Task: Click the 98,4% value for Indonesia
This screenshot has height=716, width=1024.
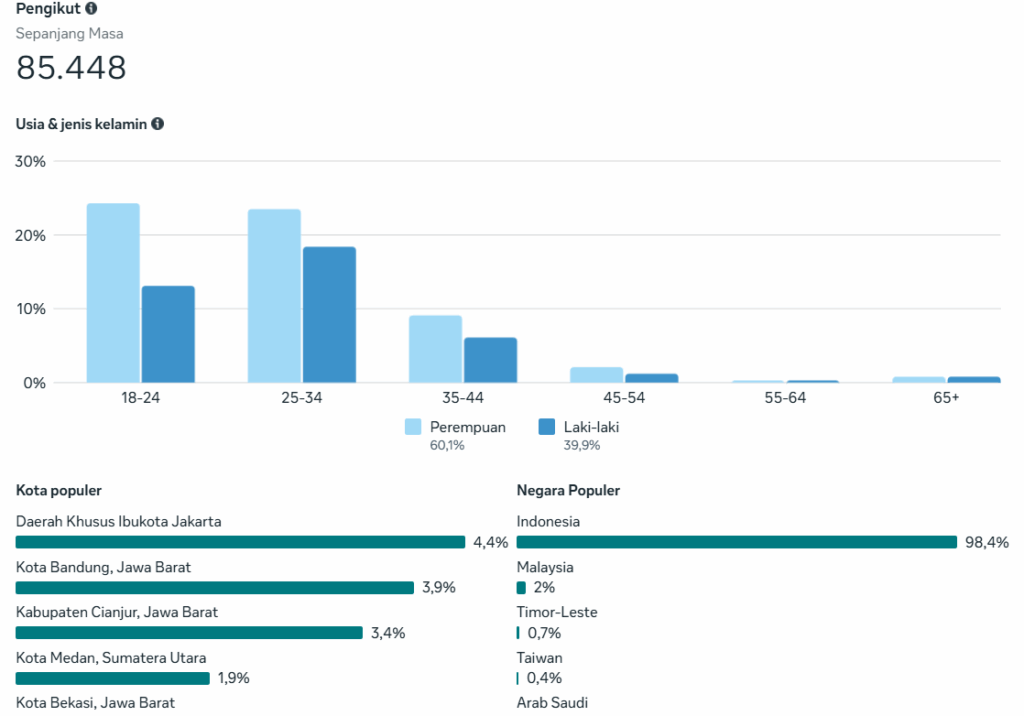Action: (x=987, y=542)
